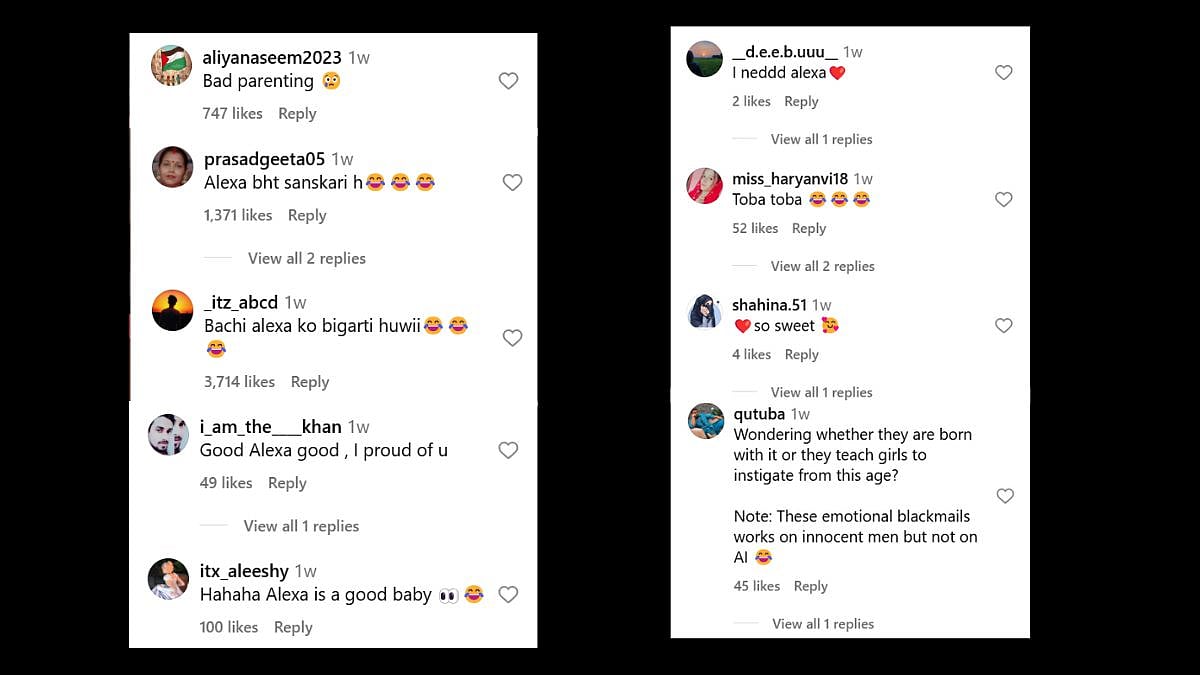Heart itx_aleeshy's "Alexa is a good baby" comment
This screenshot has height=675, width=1200.
coord(508,594)
